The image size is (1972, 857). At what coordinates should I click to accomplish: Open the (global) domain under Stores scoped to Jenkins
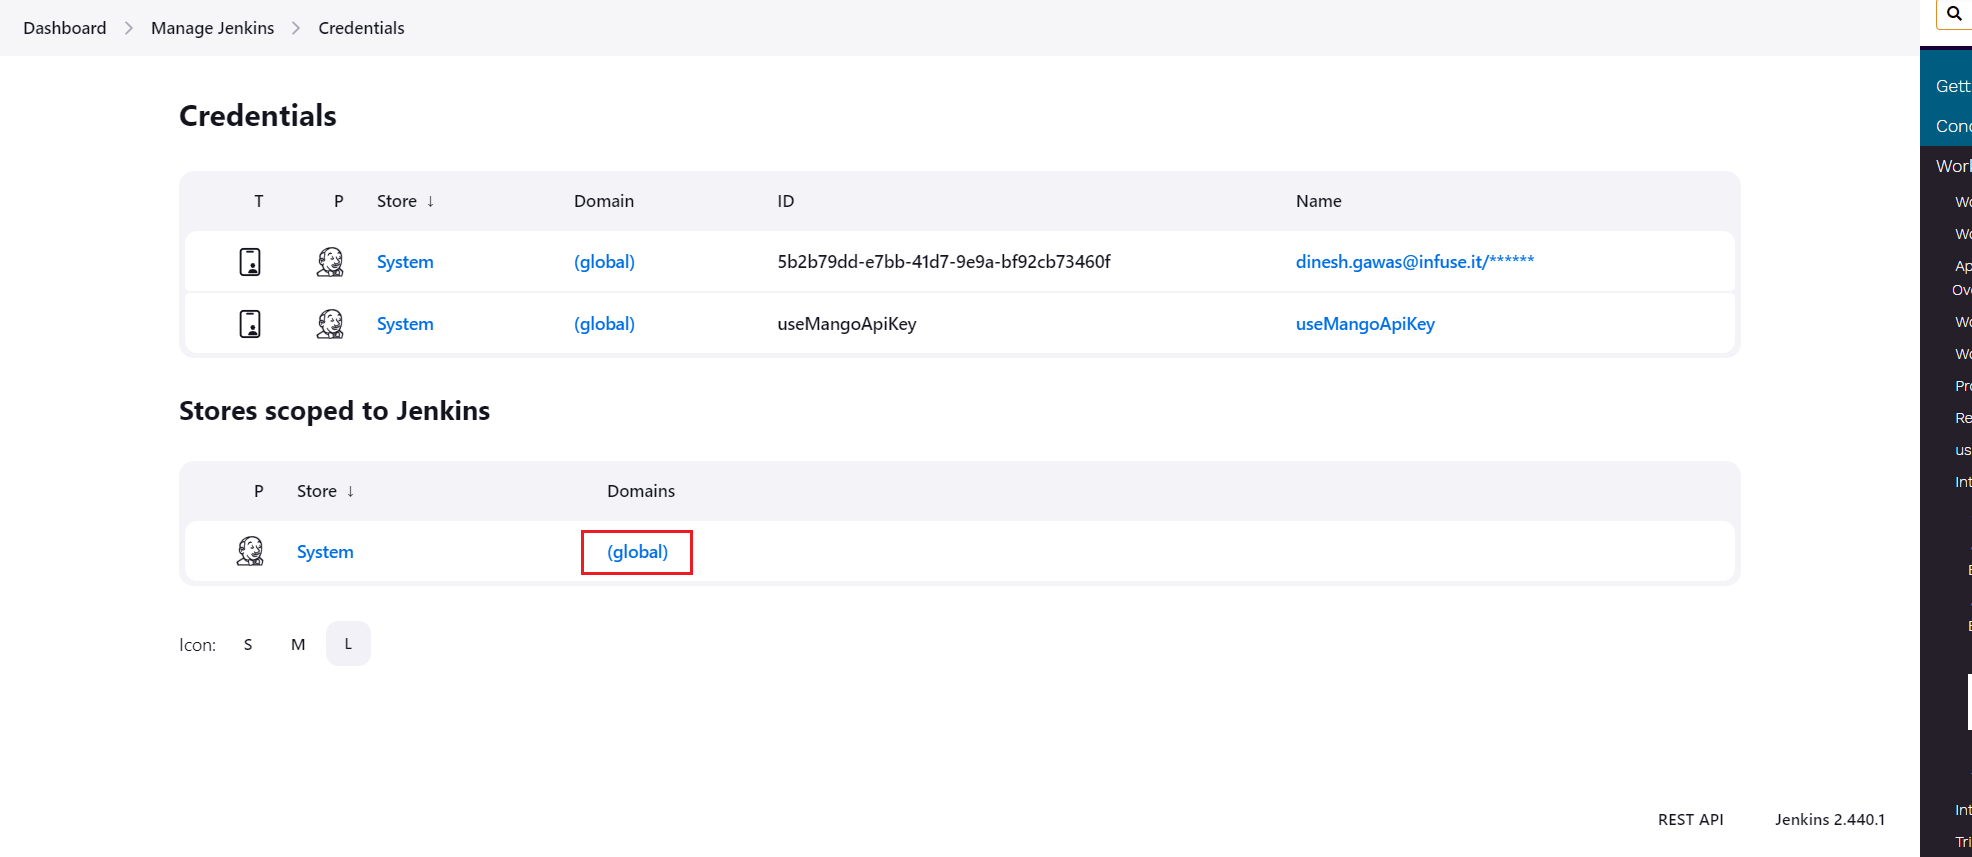click(x=637, y=552)
